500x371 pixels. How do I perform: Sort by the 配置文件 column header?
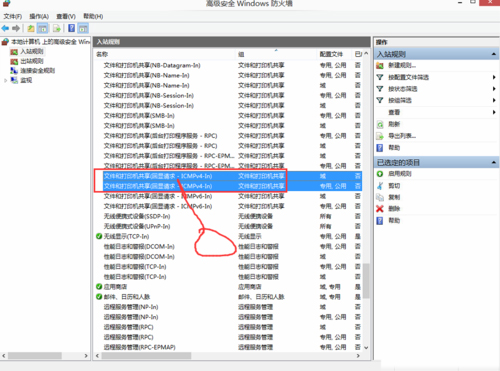click(x=334, y=54)
